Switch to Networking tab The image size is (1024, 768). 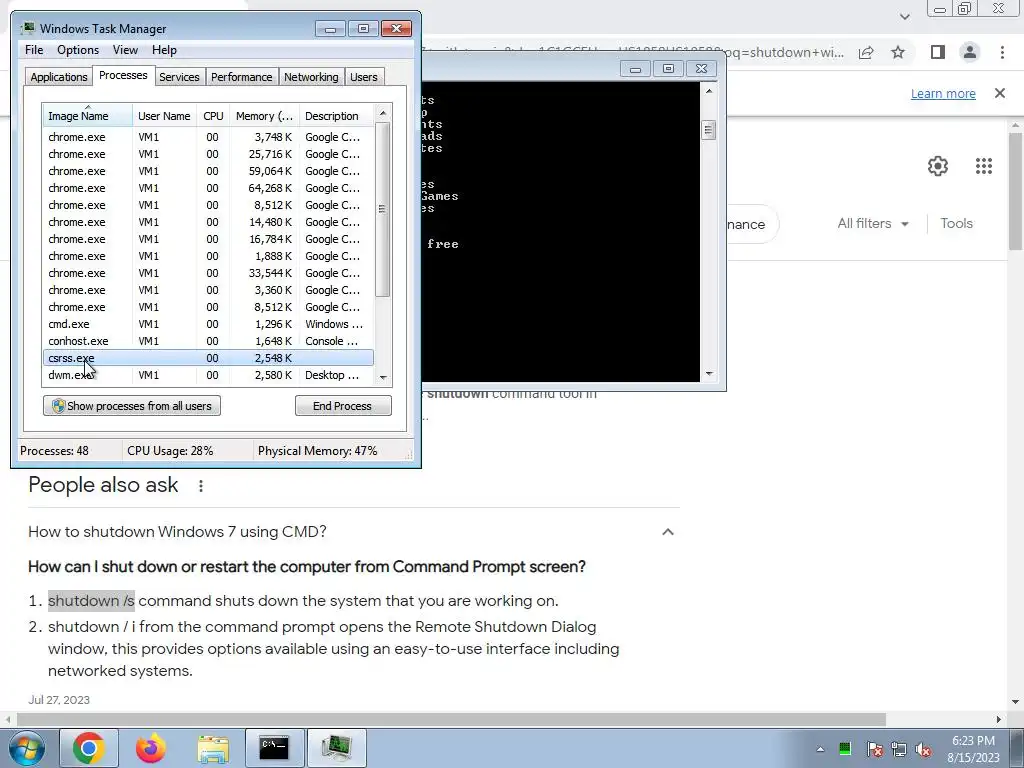coord(311,77)
